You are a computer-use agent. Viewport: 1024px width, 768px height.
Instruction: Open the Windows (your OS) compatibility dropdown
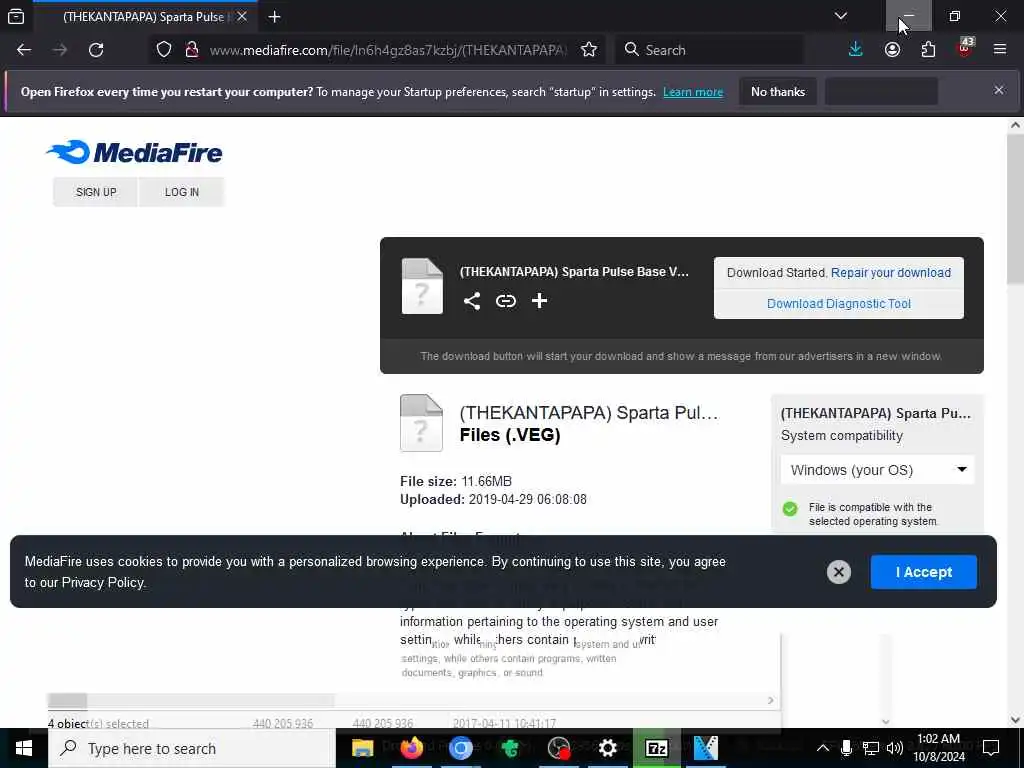pos(877,470)
